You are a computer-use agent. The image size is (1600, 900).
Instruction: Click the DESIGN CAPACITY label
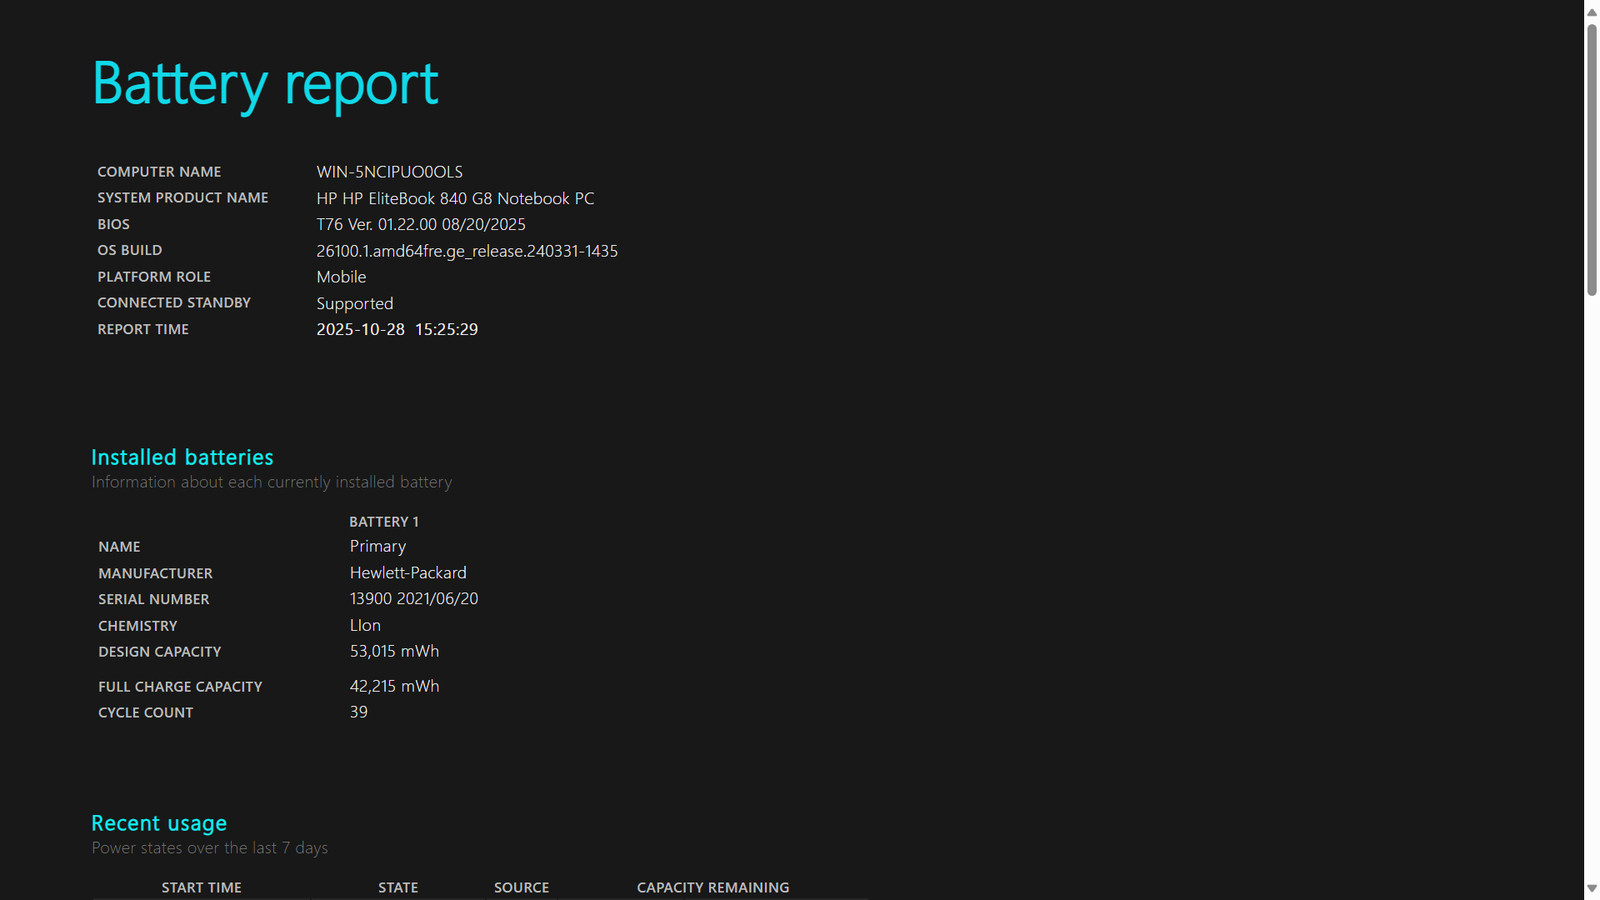160,652
